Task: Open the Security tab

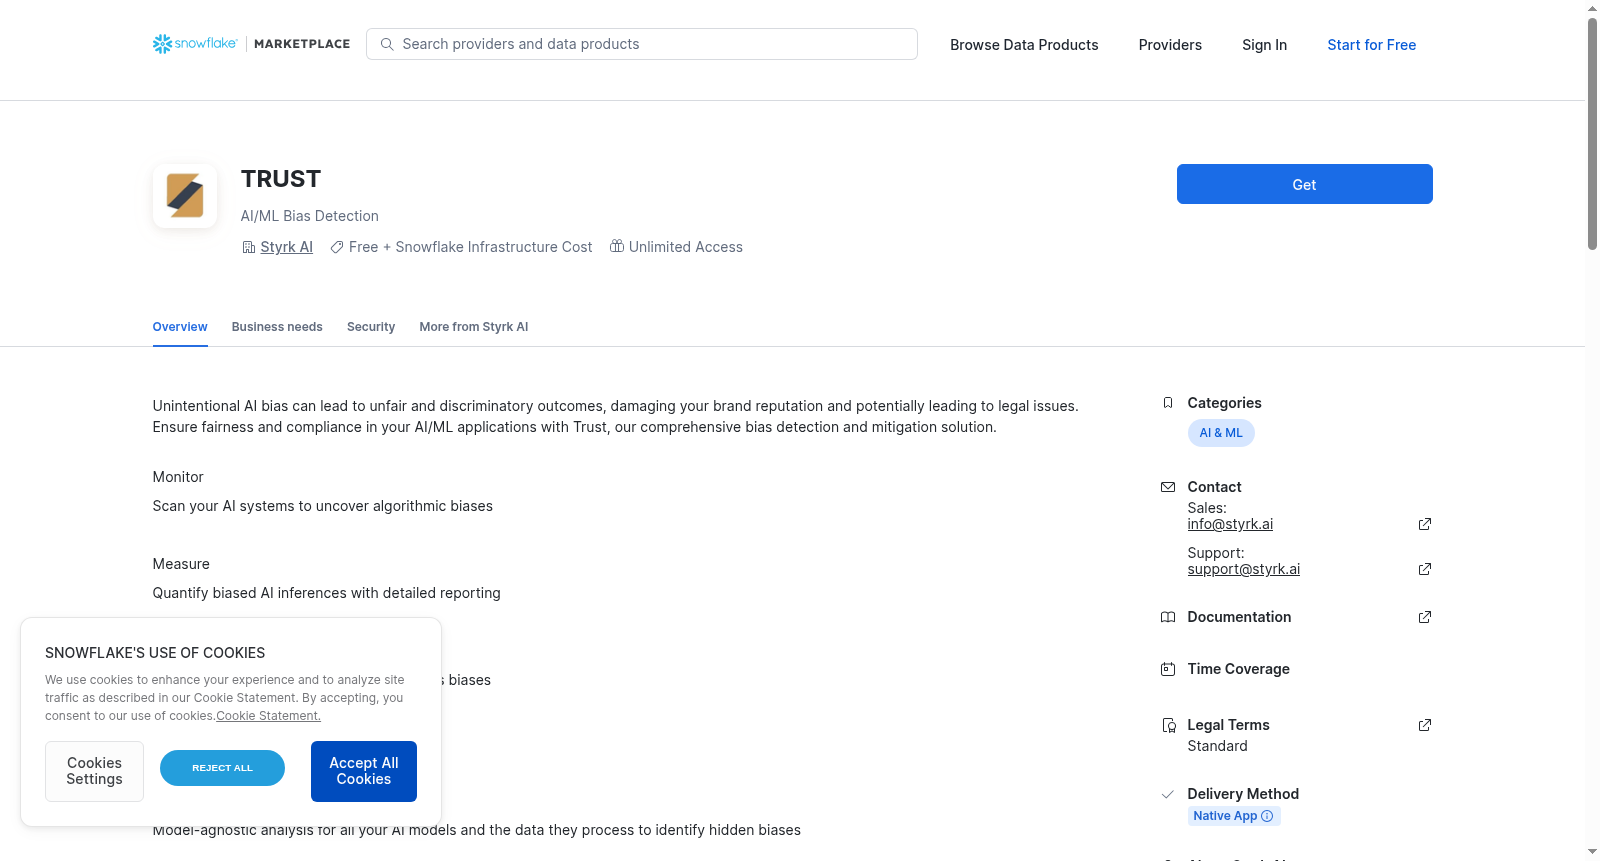Action: (371, 327)
